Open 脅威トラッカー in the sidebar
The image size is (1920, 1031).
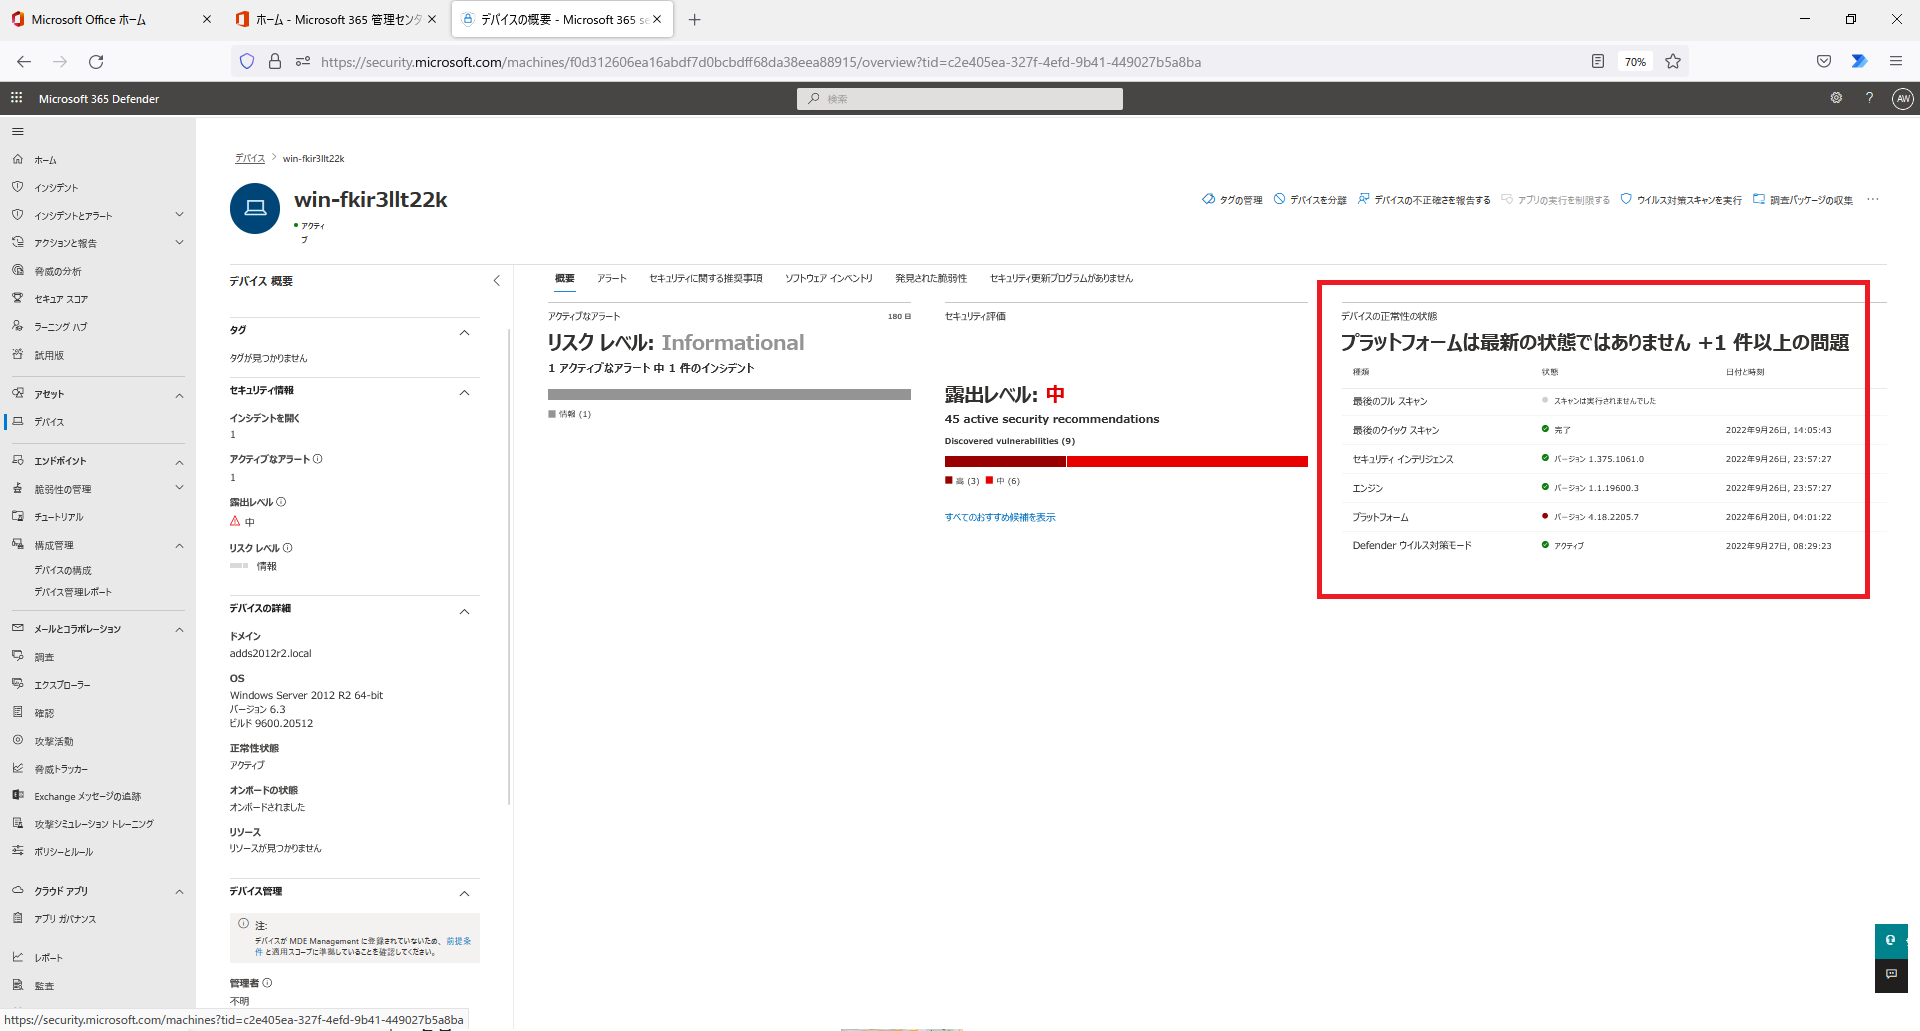61,769
